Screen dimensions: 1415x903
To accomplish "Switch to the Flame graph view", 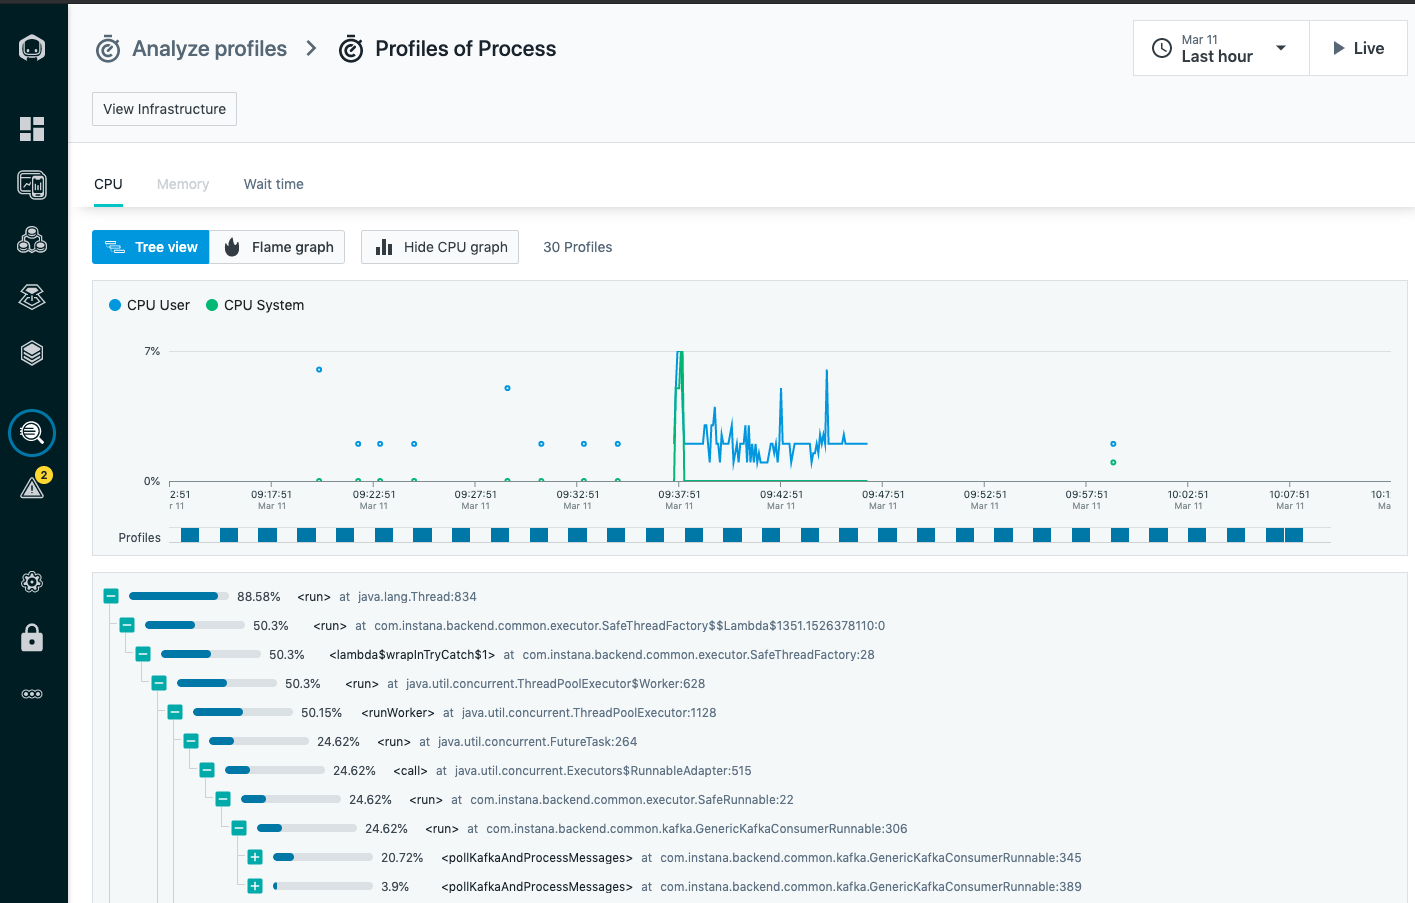I will 278,247.
